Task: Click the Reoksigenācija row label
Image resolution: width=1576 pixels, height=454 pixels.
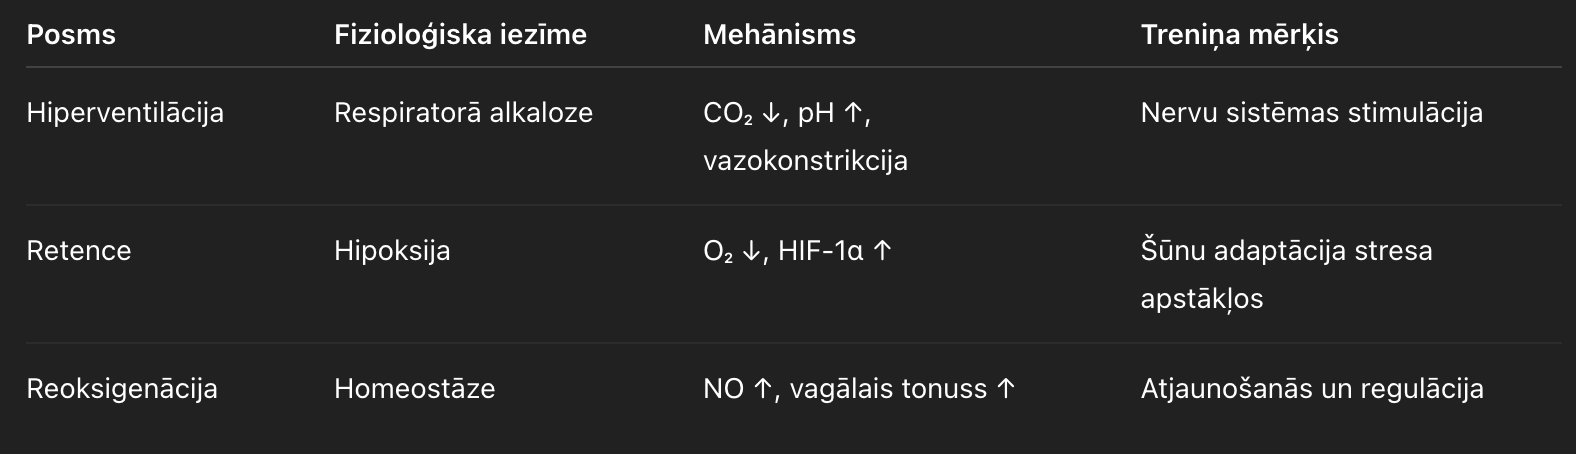Action: [122, 388]
